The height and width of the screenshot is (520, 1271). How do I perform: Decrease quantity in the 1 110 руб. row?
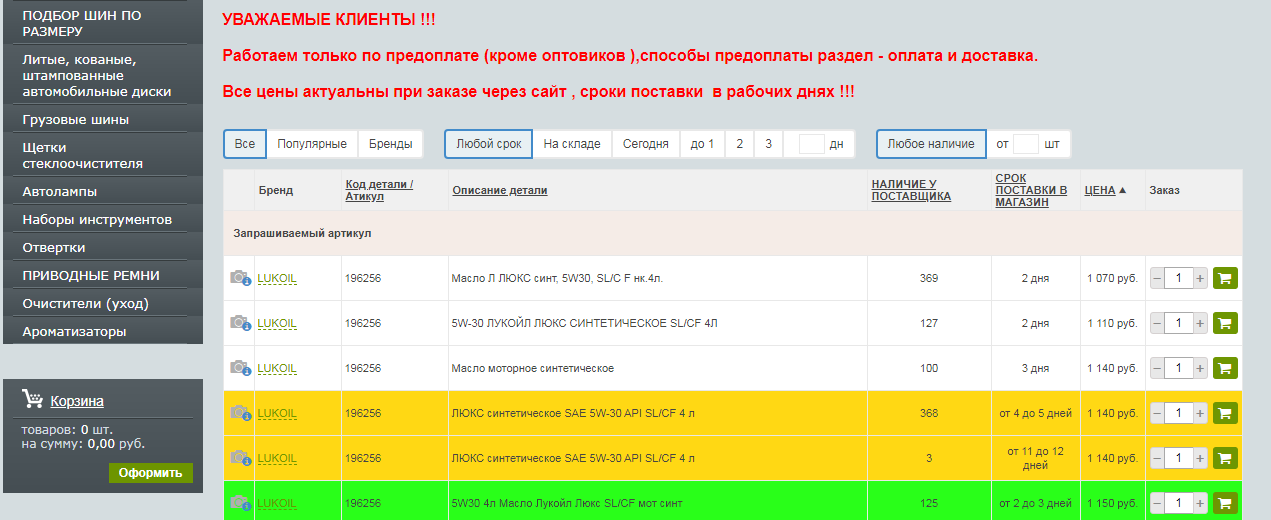1157,323
